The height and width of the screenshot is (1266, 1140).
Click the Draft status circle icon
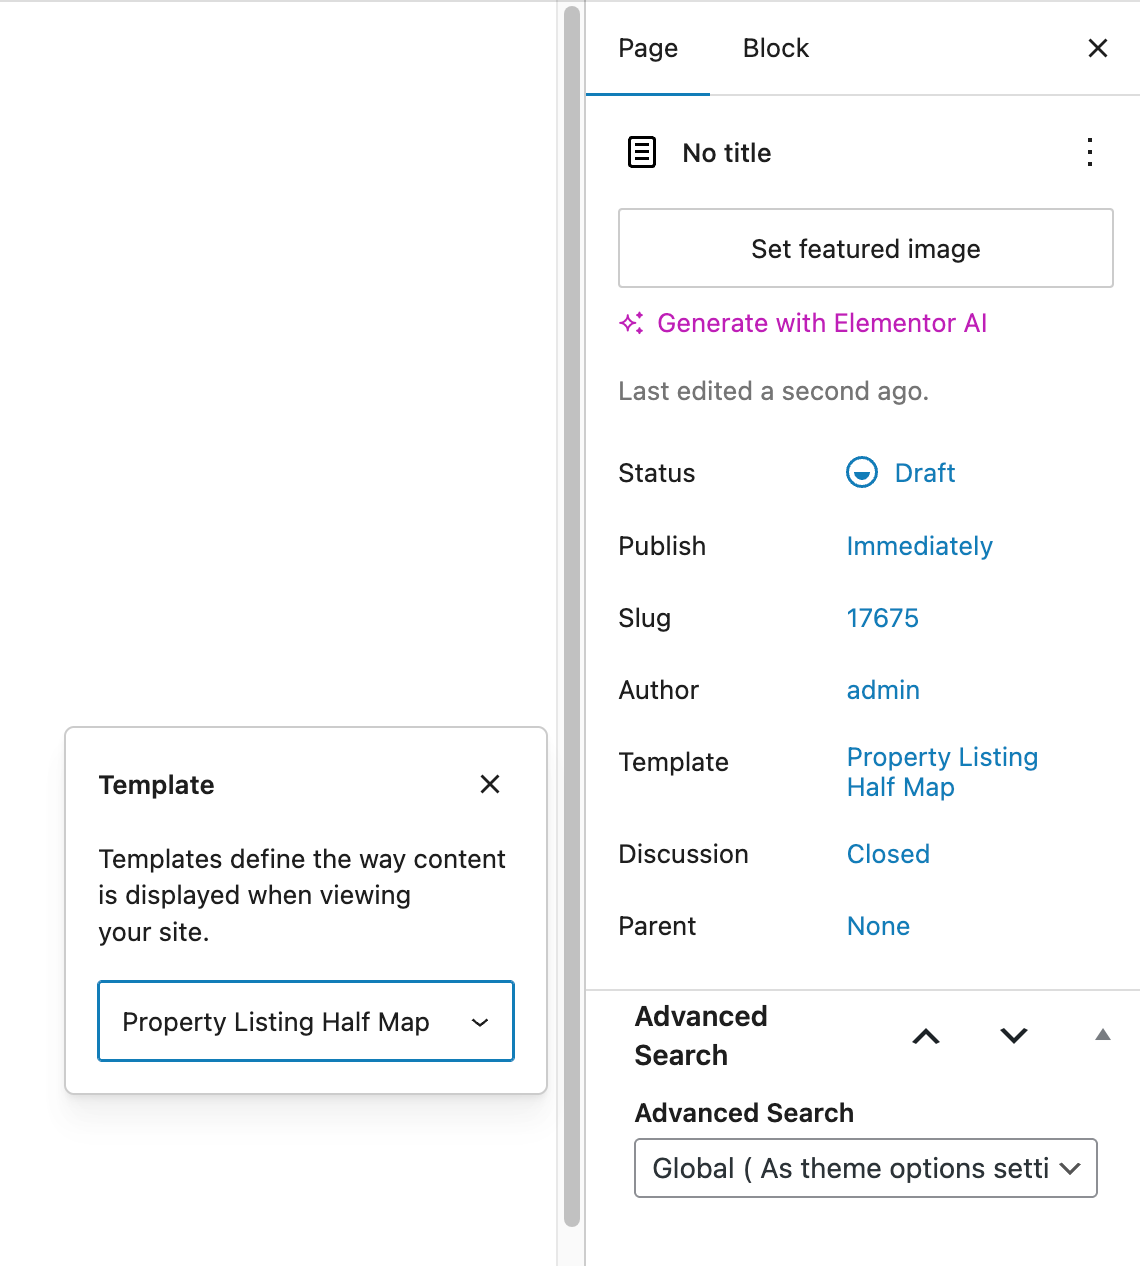[861, 472]
